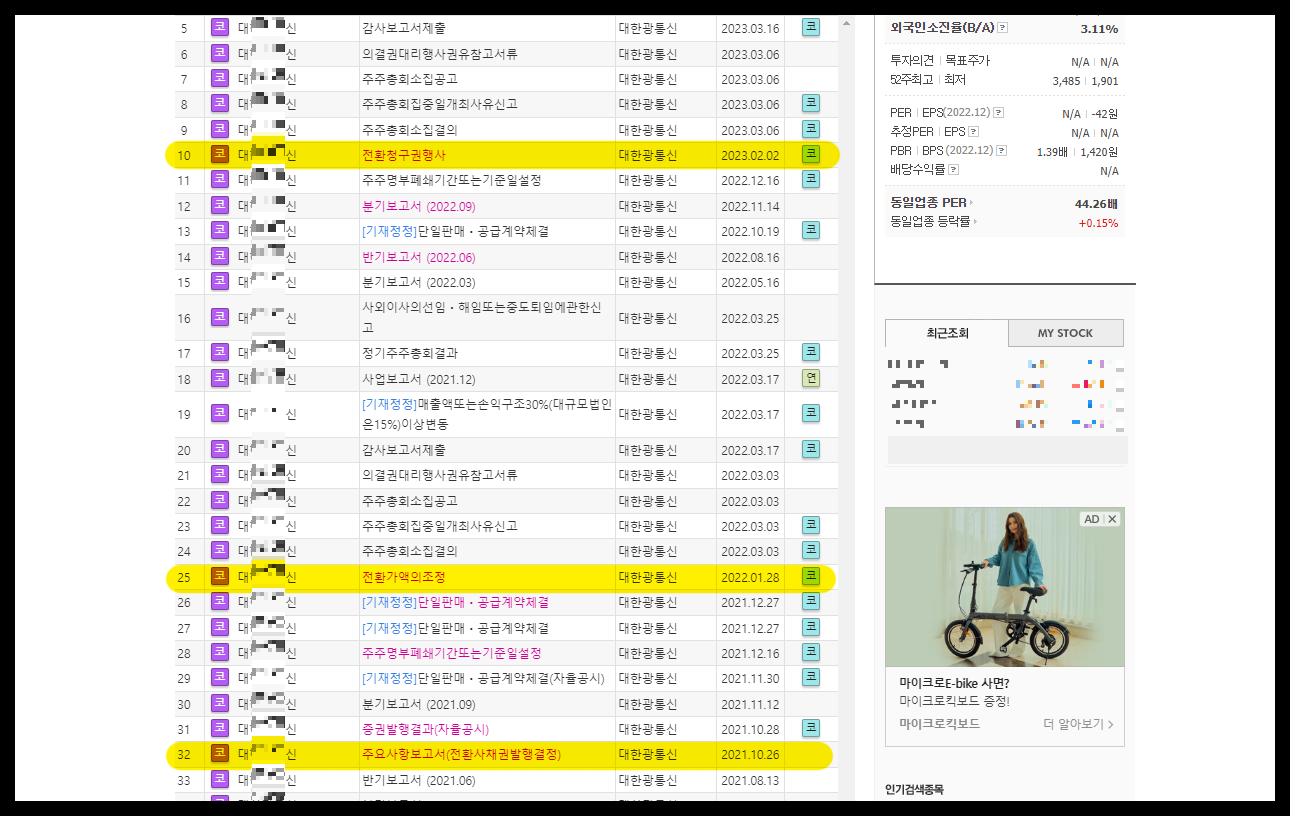Open 증권발행결과(자율공시) disclosure
1290x816 pixels.
tap(425, 729)
